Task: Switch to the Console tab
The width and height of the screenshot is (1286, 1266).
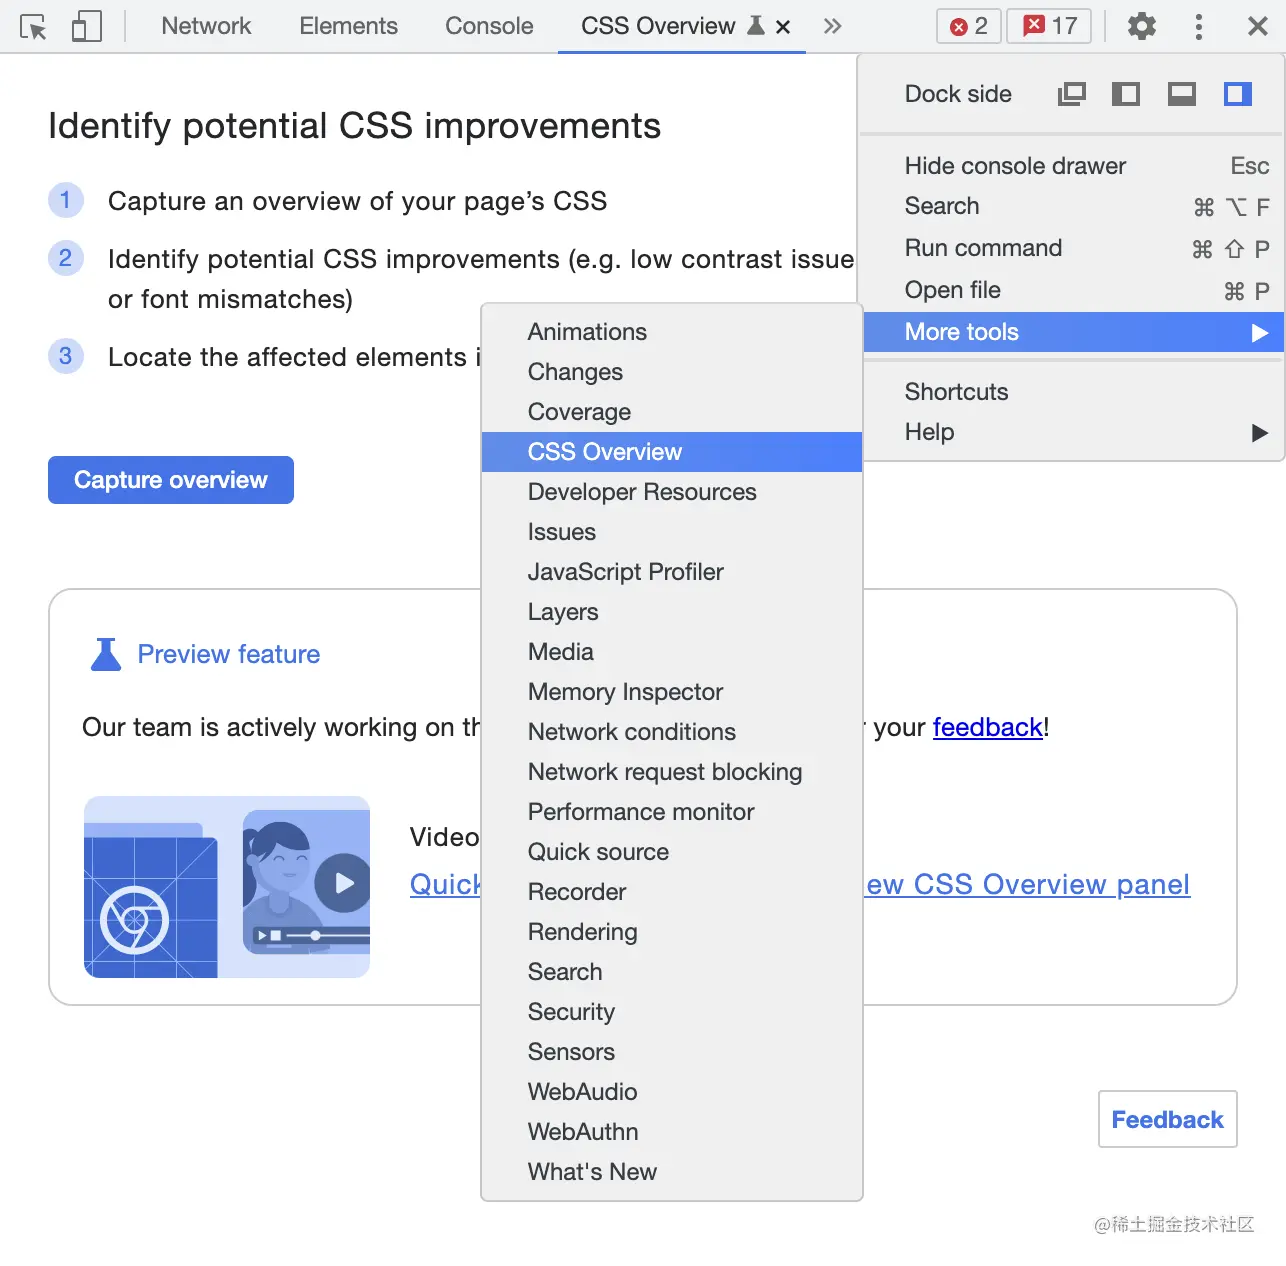Action: [x=489, y=26]
